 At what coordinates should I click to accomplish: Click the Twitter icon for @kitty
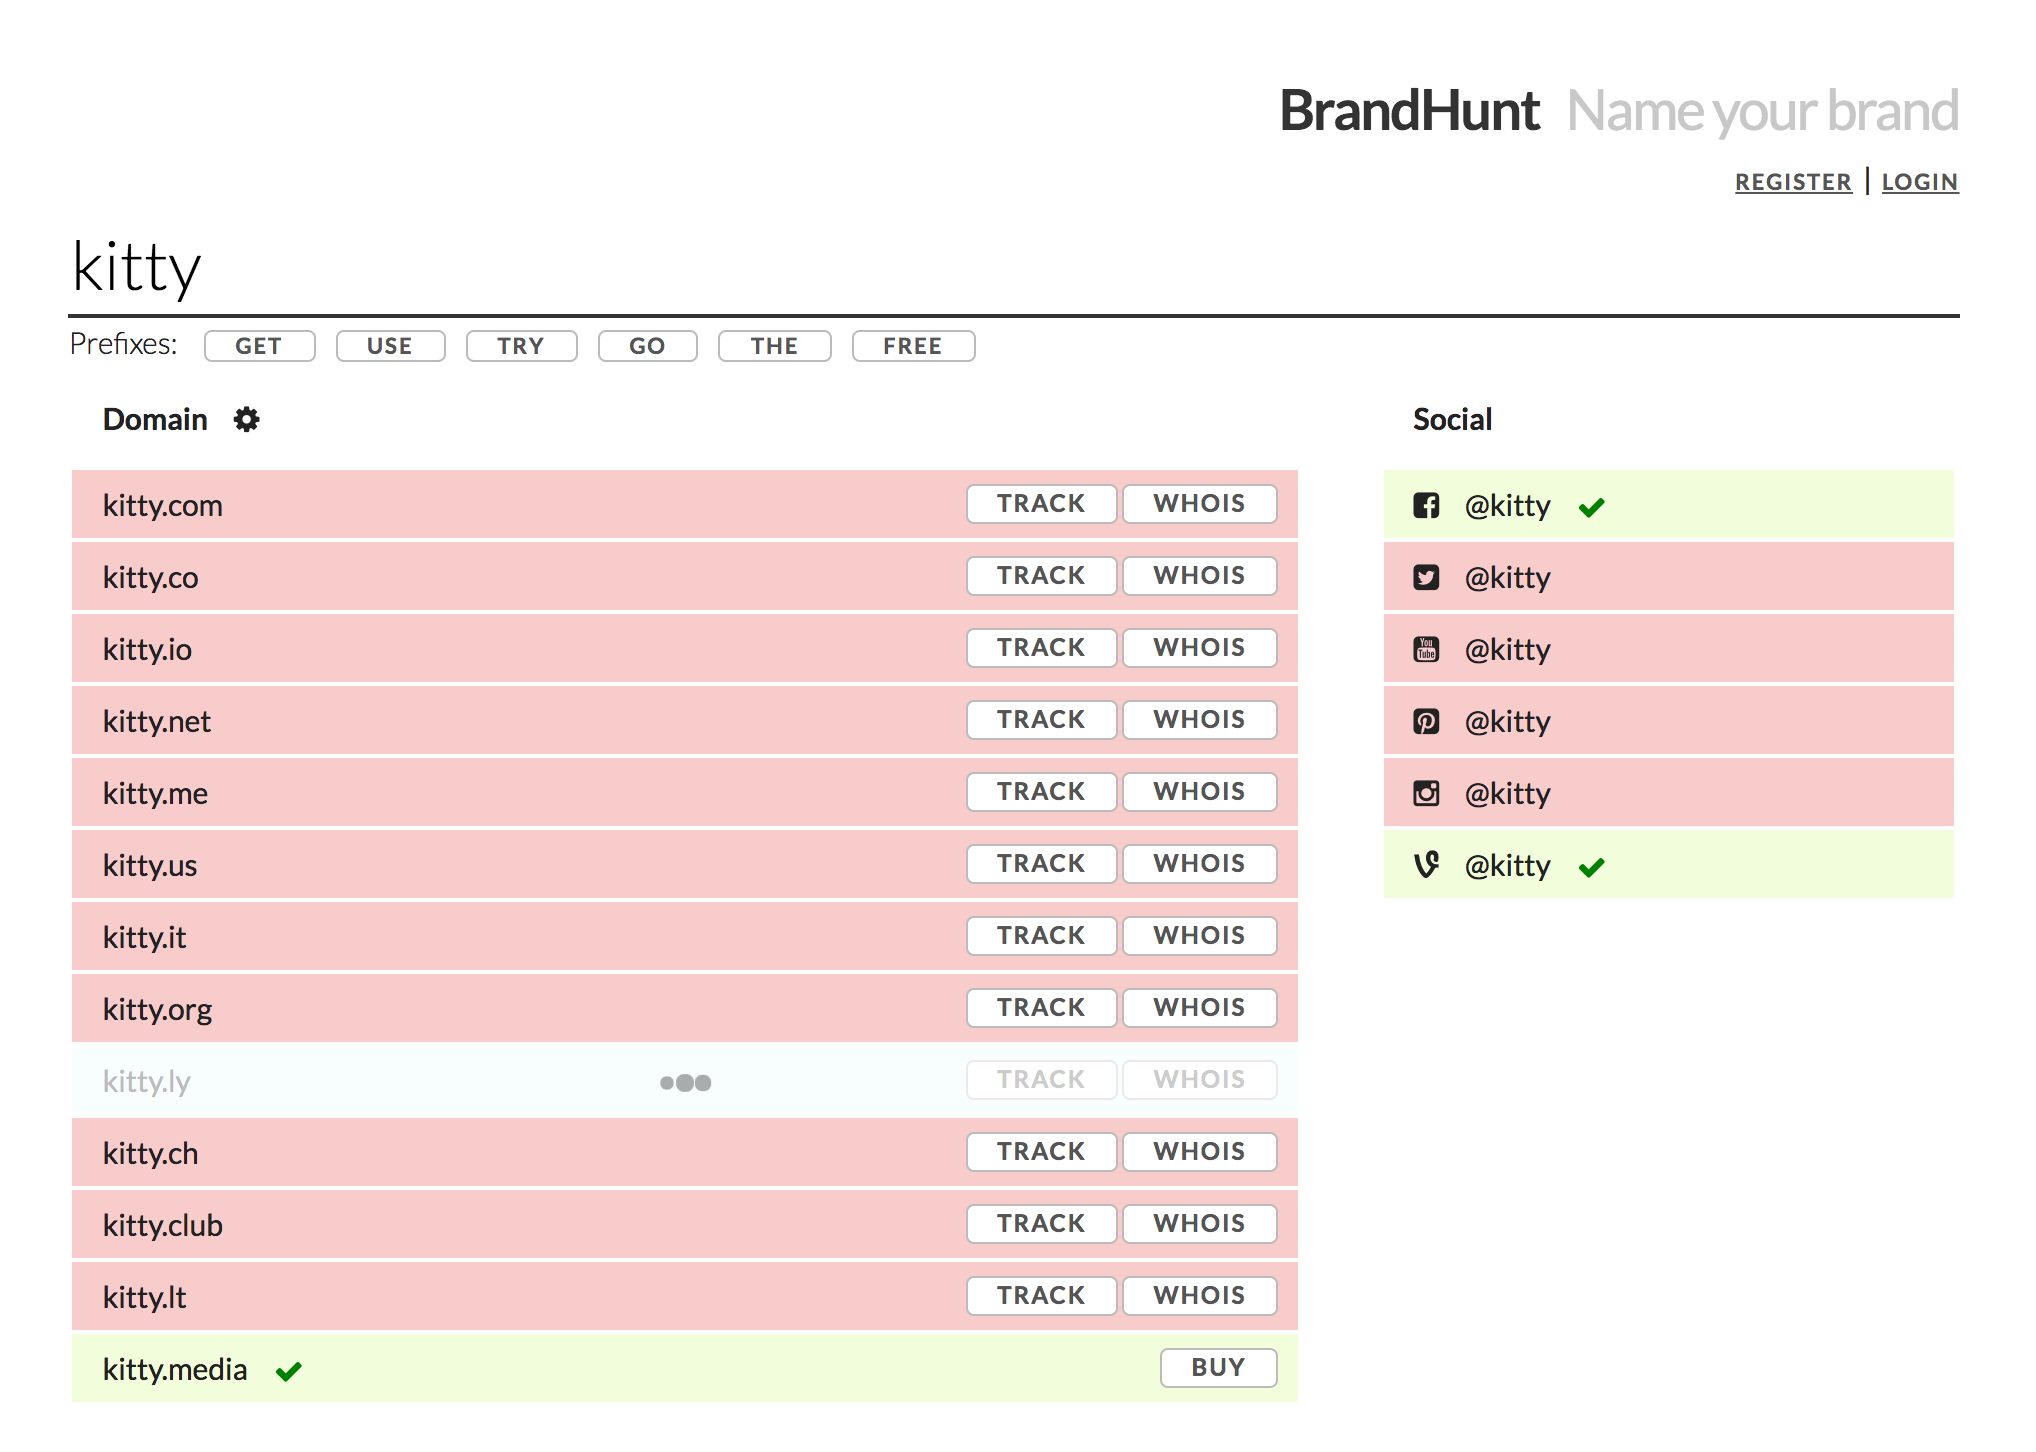(1426, 578)
